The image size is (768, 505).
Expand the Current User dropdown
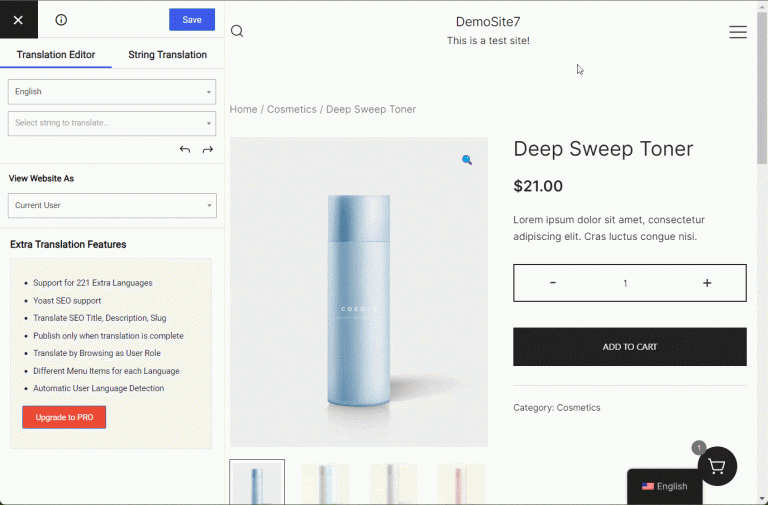pyautogui.click(x=112, y=206)
